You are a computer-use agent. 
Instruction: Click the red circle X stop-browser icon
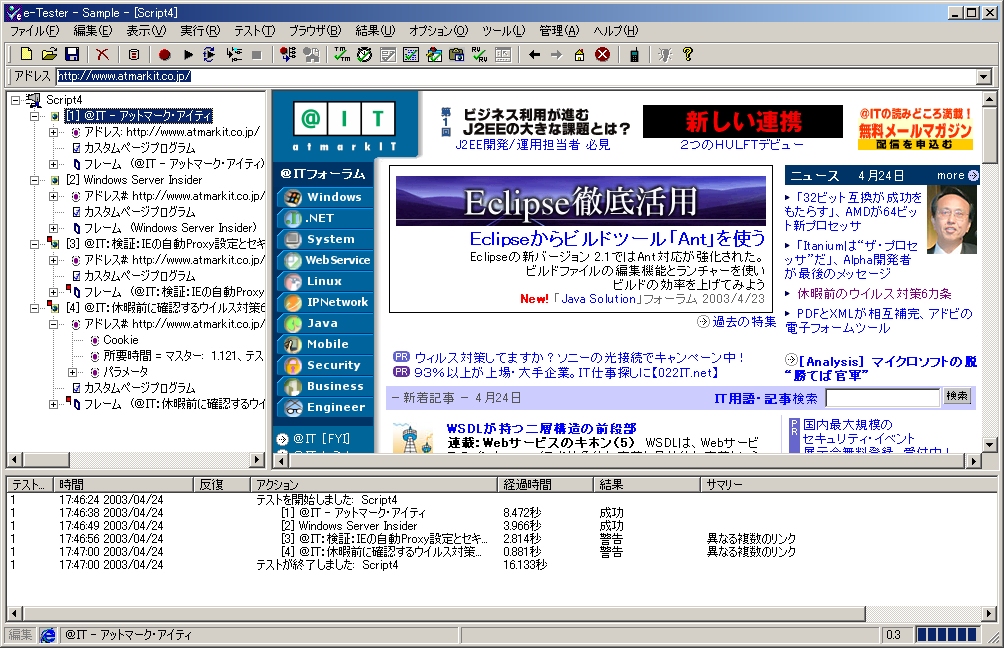[x=603, y=54]
